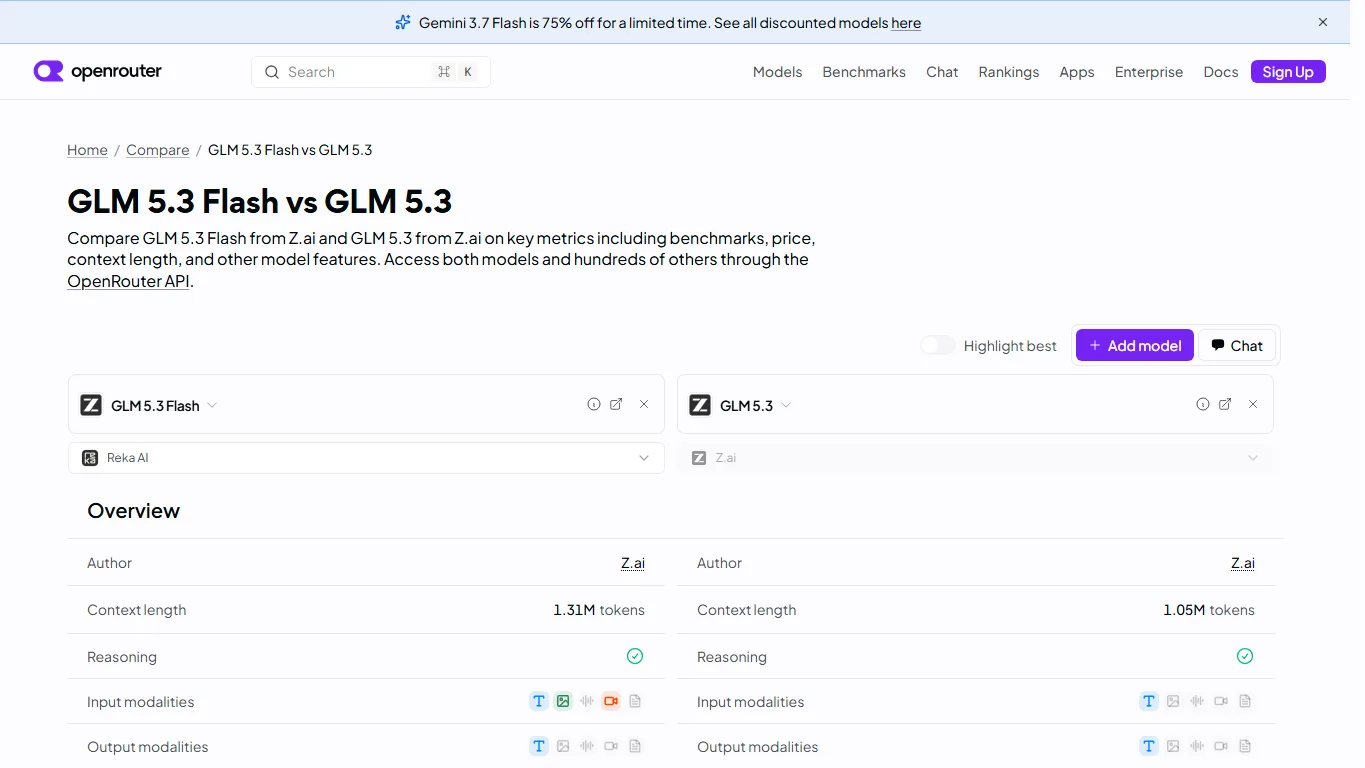The width and height of the screenshot is (1365, 768).
Task: Click the audio input modality icon for GLM 5.3
Action: pos(1197,701)
